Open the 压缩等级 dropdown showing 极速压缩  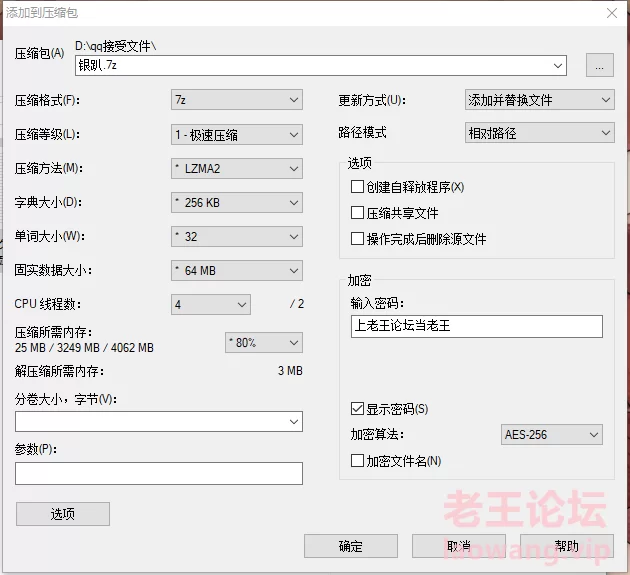click(x=237, y=135)
